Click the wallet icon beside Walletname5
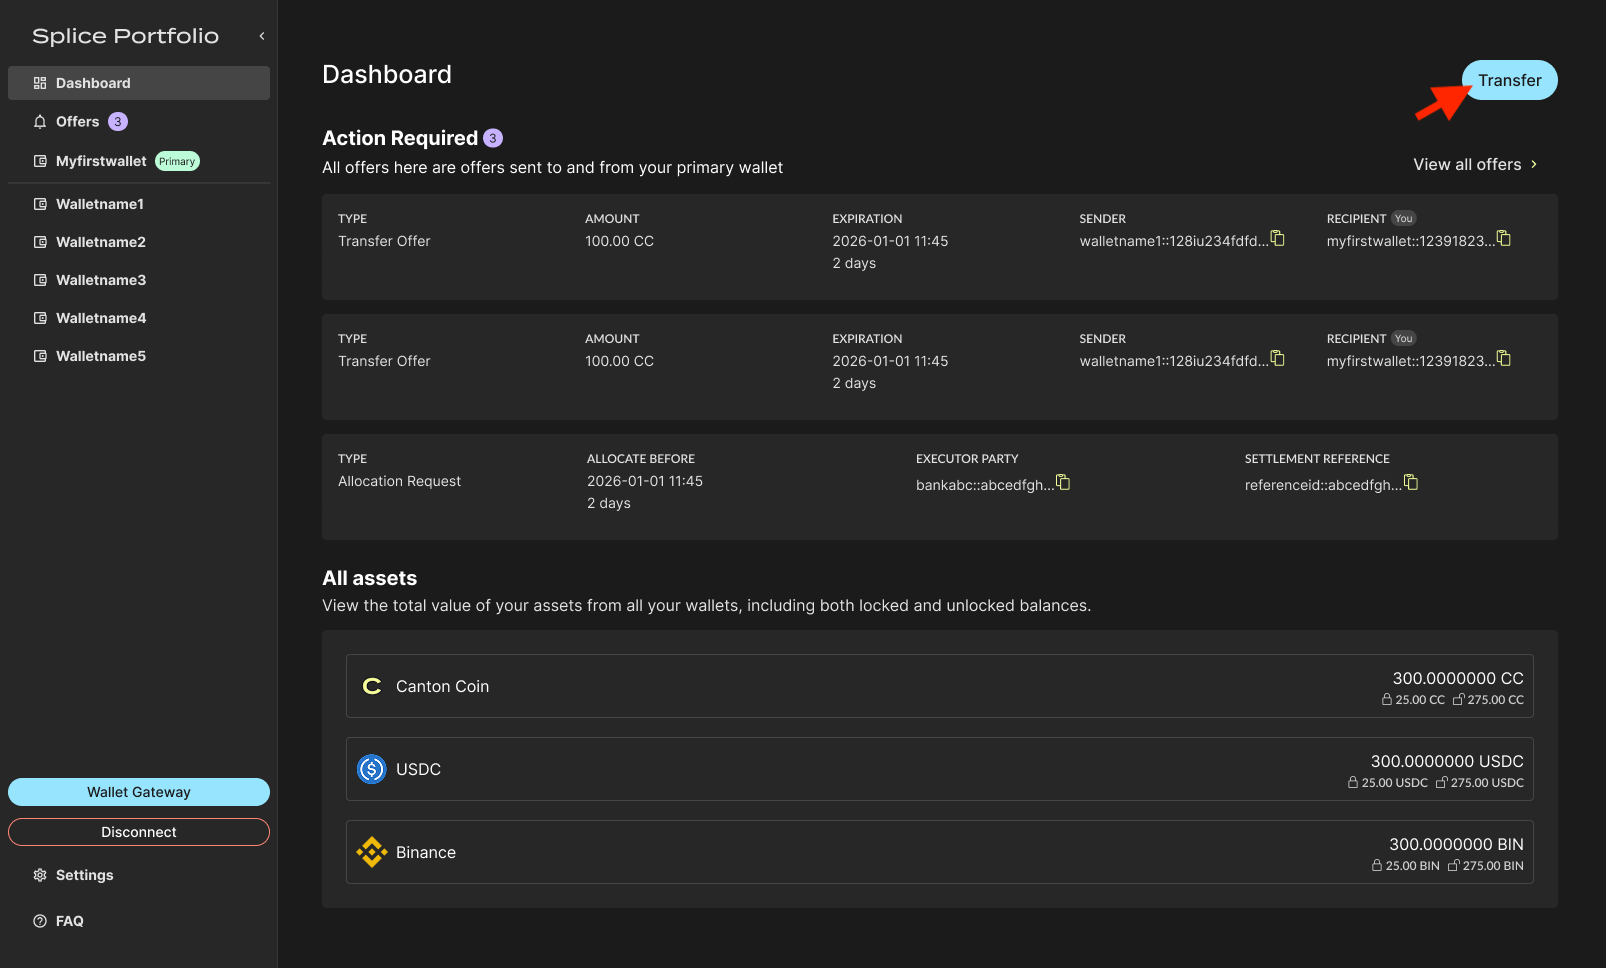The width and height of the screenshot is (1606, 968). coord(40,356)
